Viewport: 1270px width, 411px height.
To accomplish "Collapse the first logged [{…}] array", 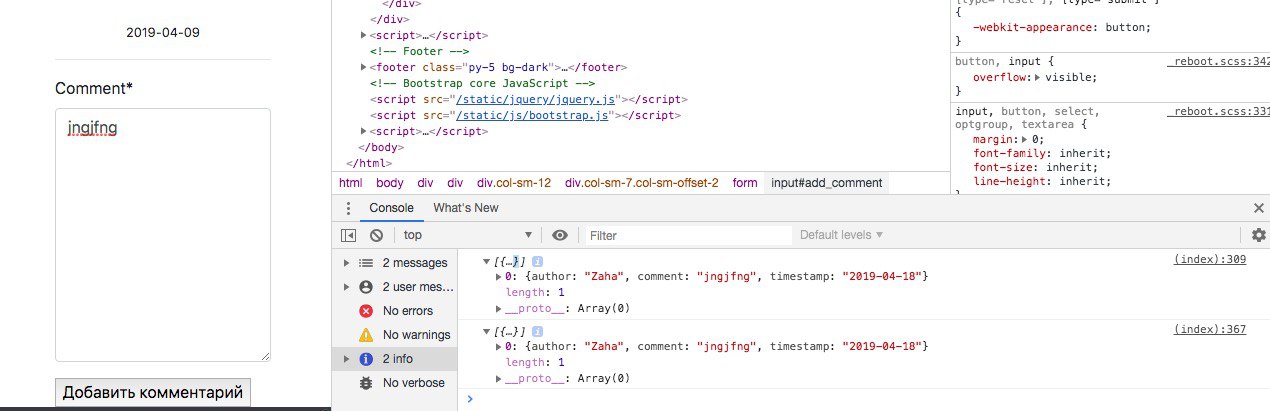I will [486, 261].
